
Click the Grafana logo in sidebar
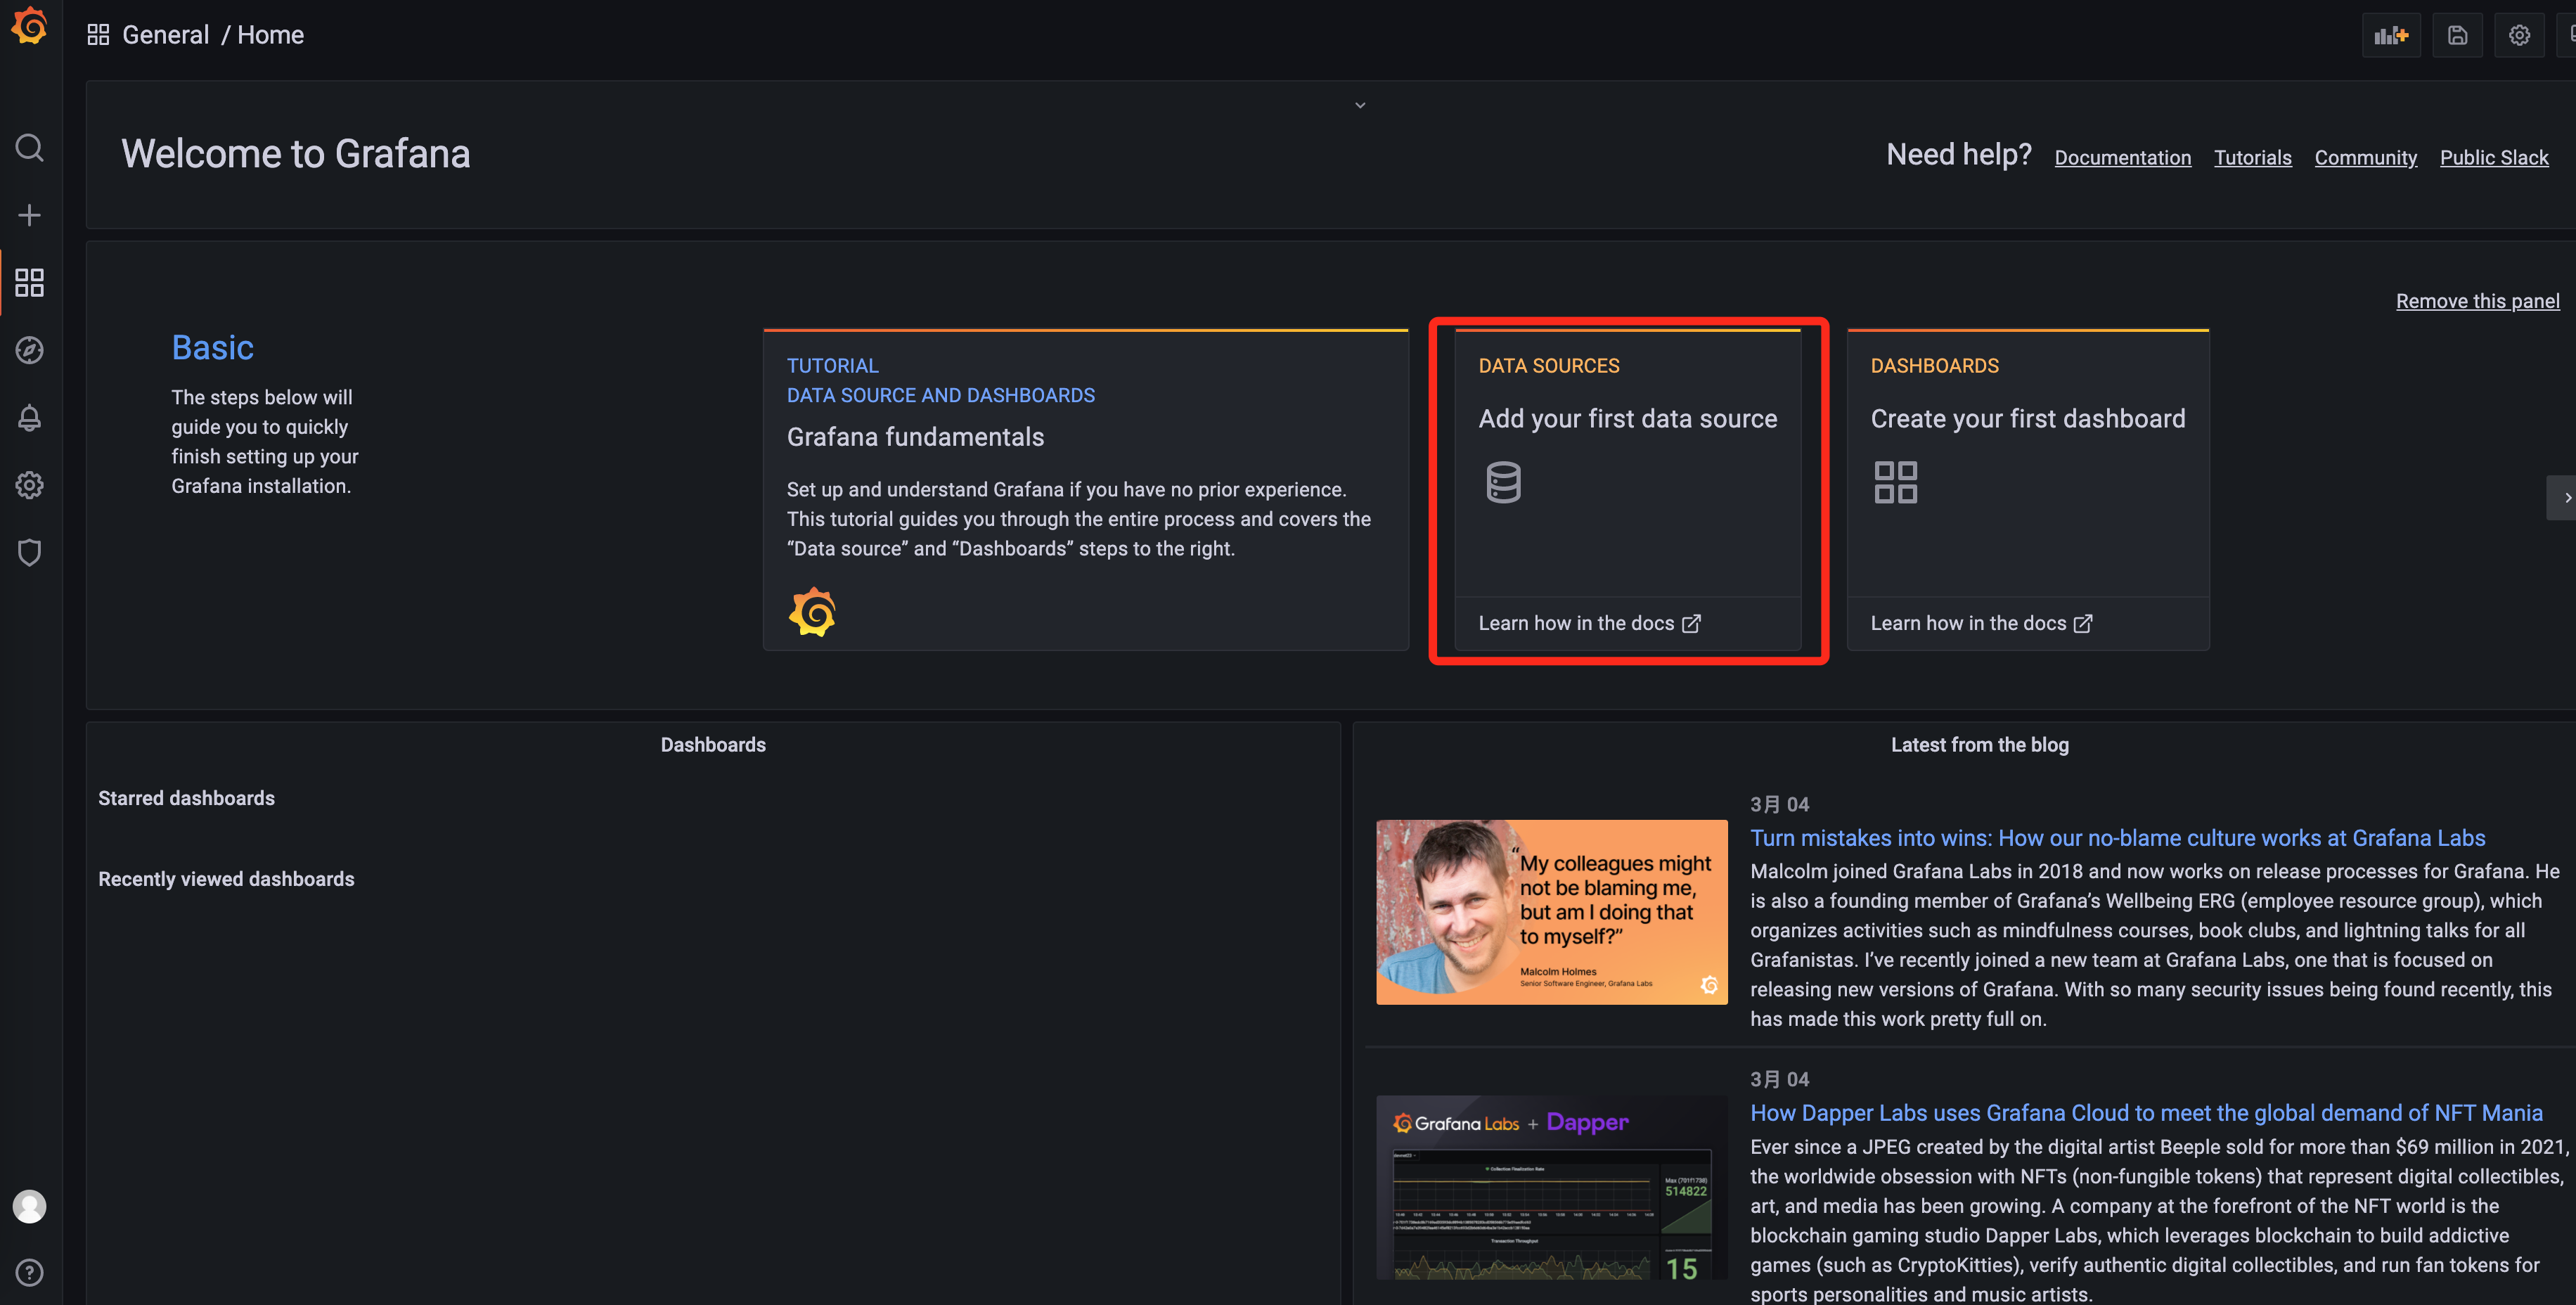(x=30, y=26)
